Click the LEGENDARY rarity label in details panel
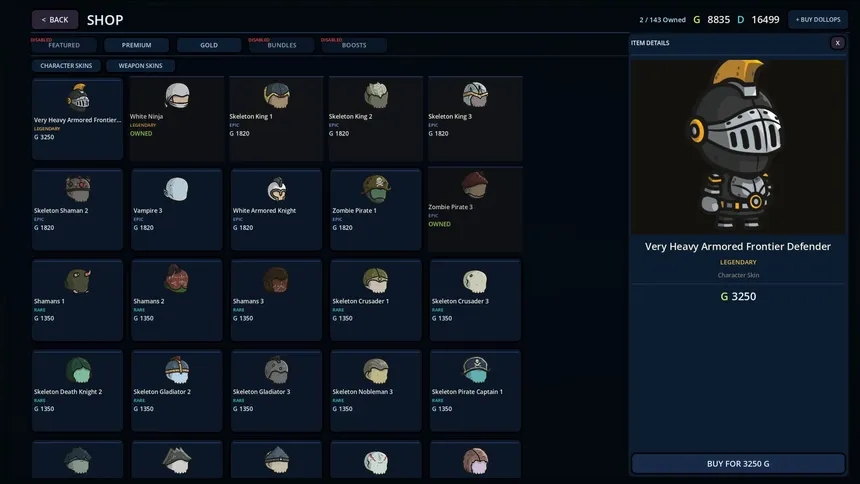 coord(738,262)
